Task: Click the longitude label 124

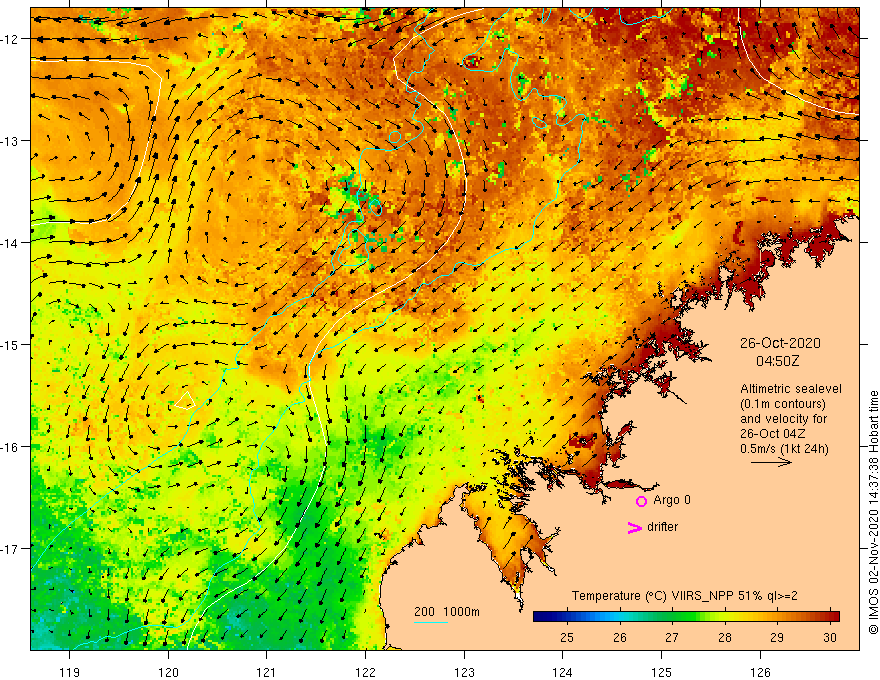Action: pos(563,672)
